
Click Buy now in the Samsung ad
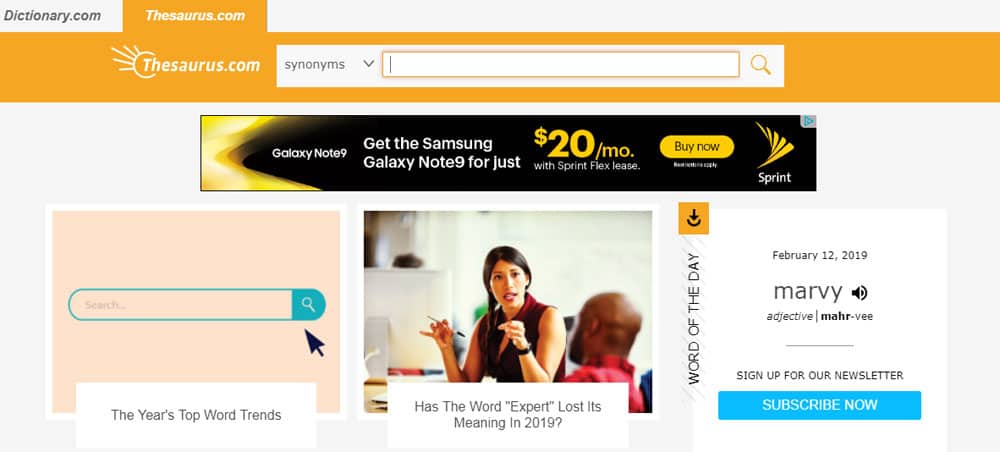click(x=696, y=147)
